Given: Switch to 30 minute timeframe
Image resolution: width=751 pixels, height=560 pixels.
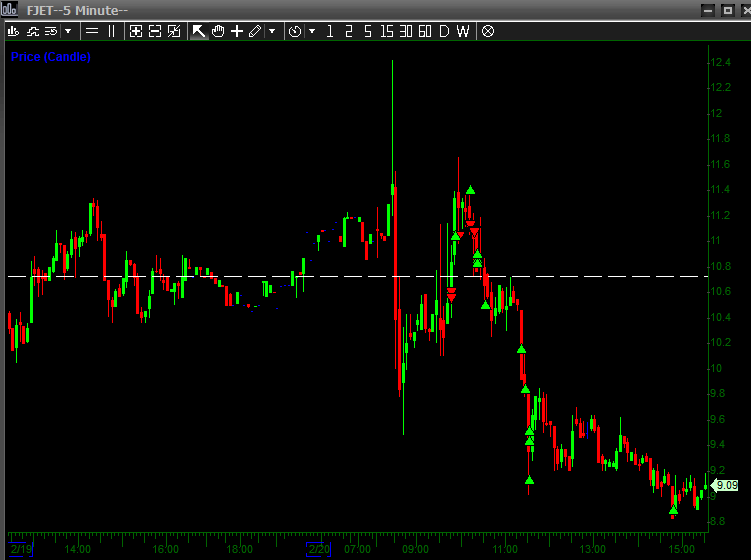Looking at the screenshot, I should (406, 32).
